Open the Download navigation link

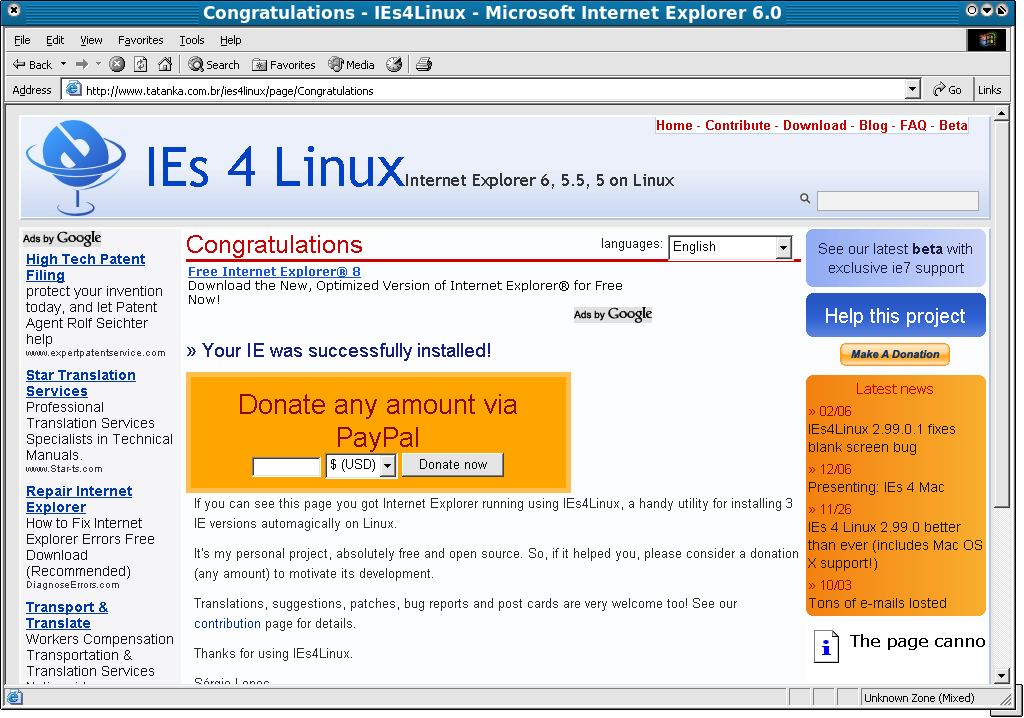(x=814, y=125)
